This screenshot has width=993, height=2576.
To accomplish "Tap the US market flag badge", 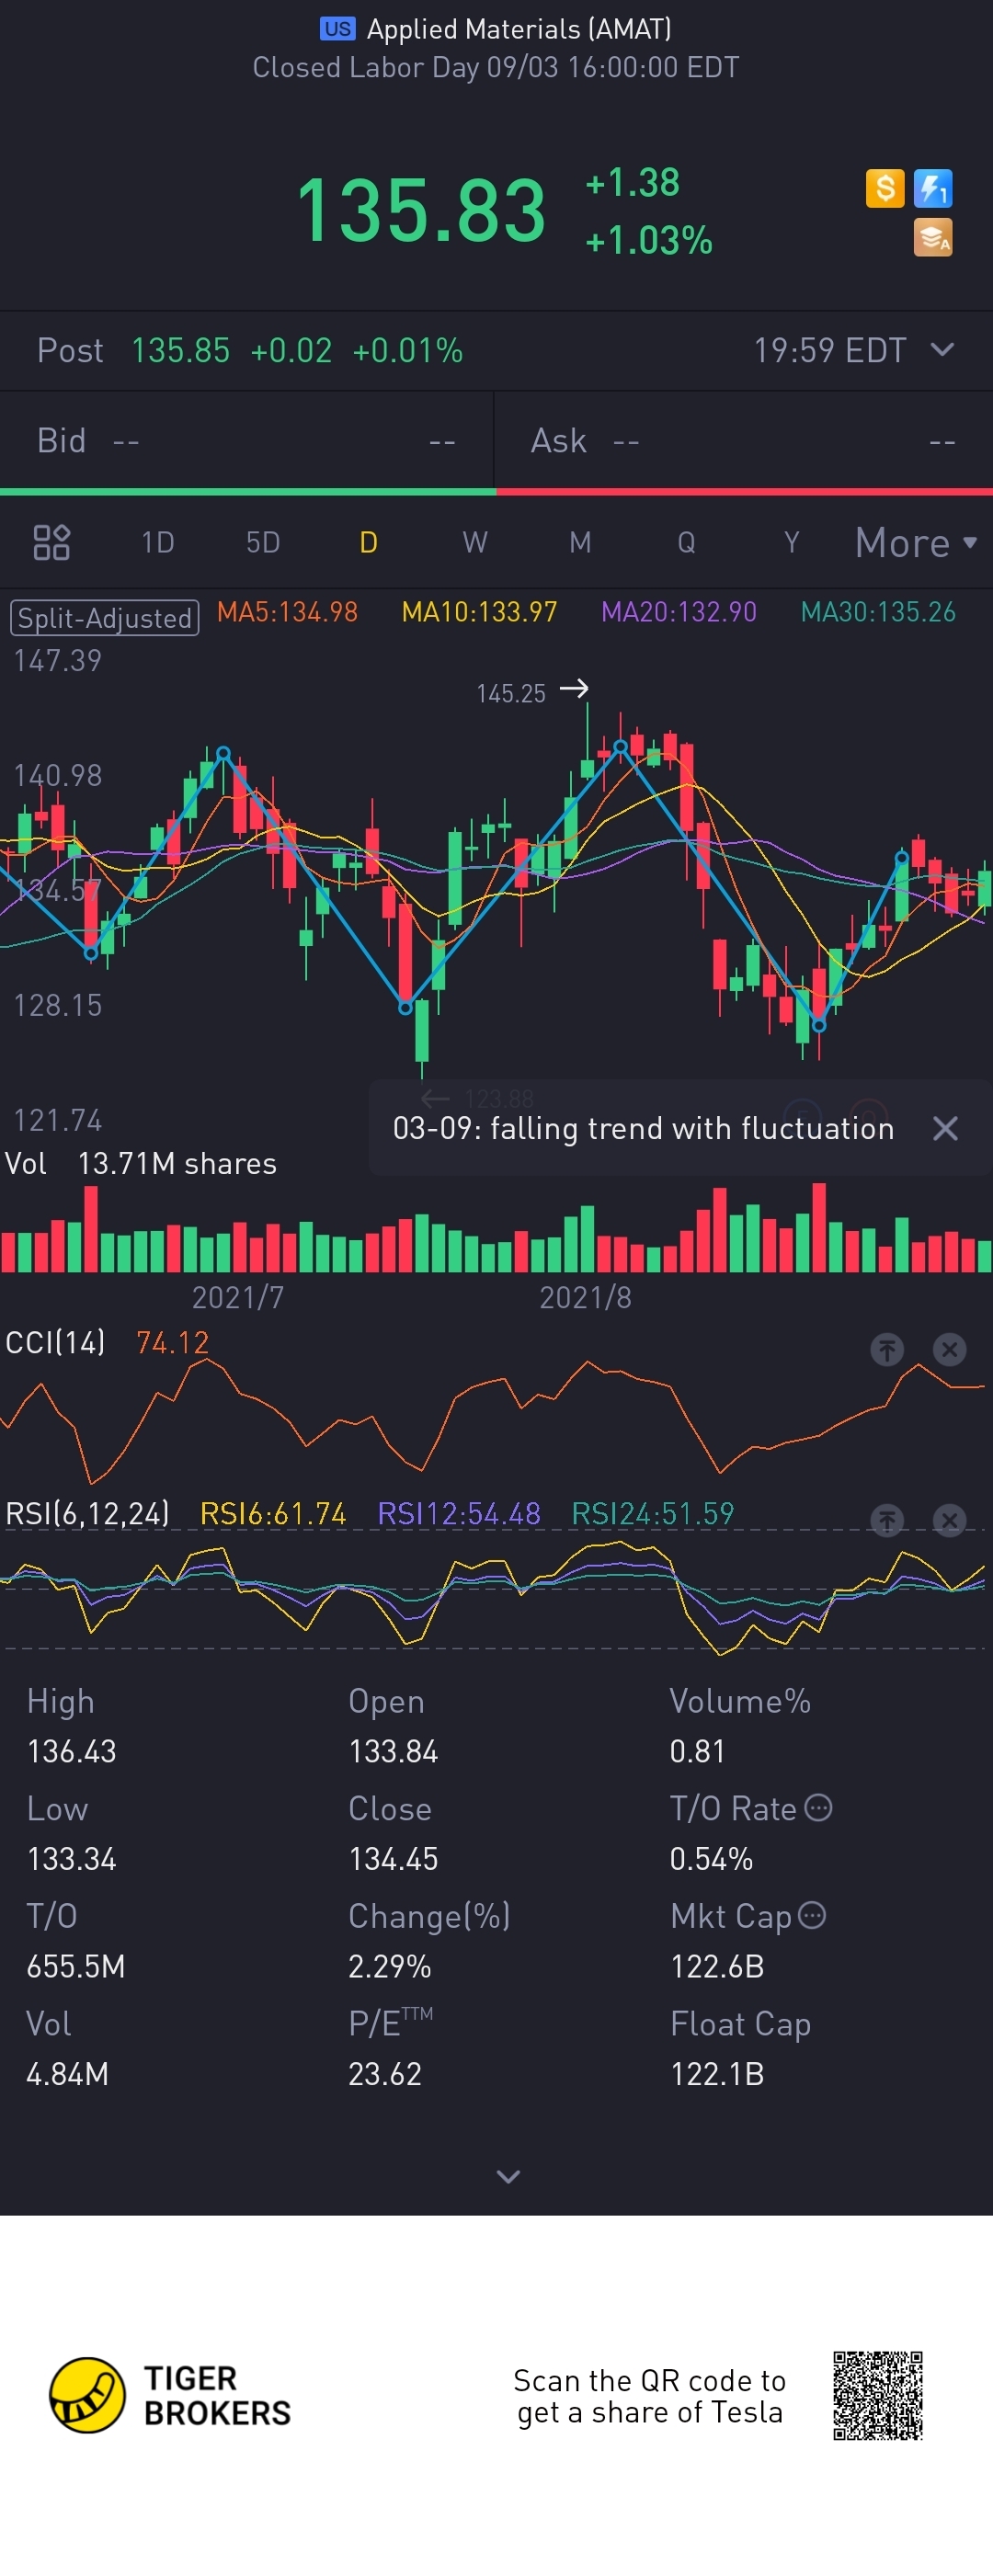I will tap(338, 29).
